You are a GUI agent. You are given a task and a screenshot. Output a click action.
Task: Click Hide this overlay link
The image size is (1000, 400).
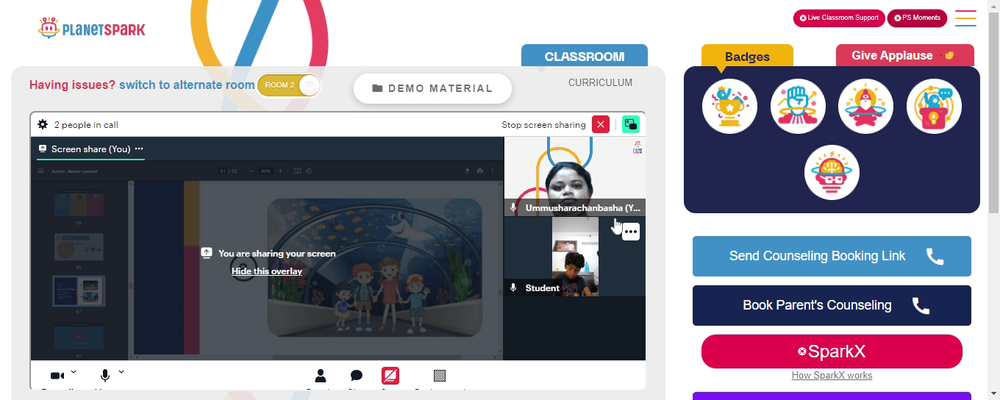(x=267, y=271)
